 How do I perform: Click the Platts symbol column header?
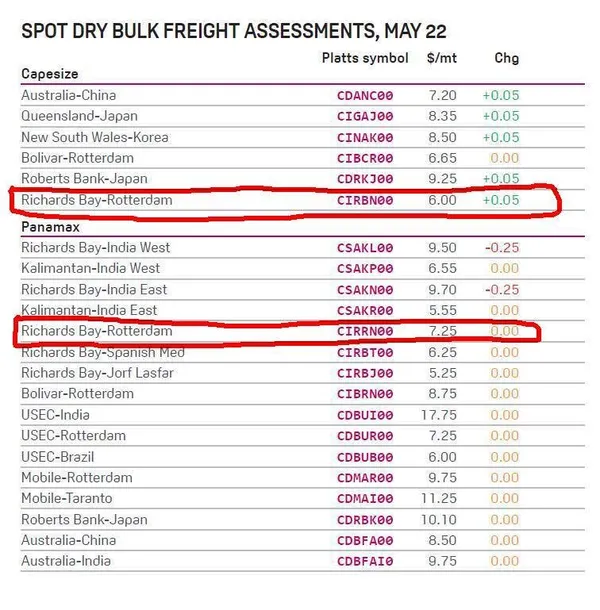pyautogui.click(x=365, y=58)
